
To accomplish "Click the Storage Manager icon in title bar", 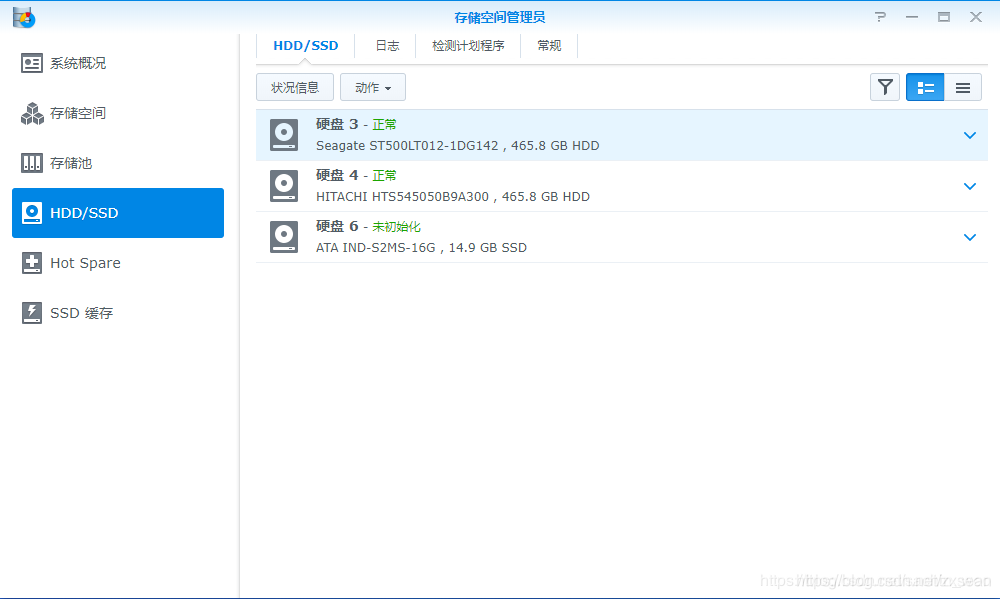I will 23,16.
